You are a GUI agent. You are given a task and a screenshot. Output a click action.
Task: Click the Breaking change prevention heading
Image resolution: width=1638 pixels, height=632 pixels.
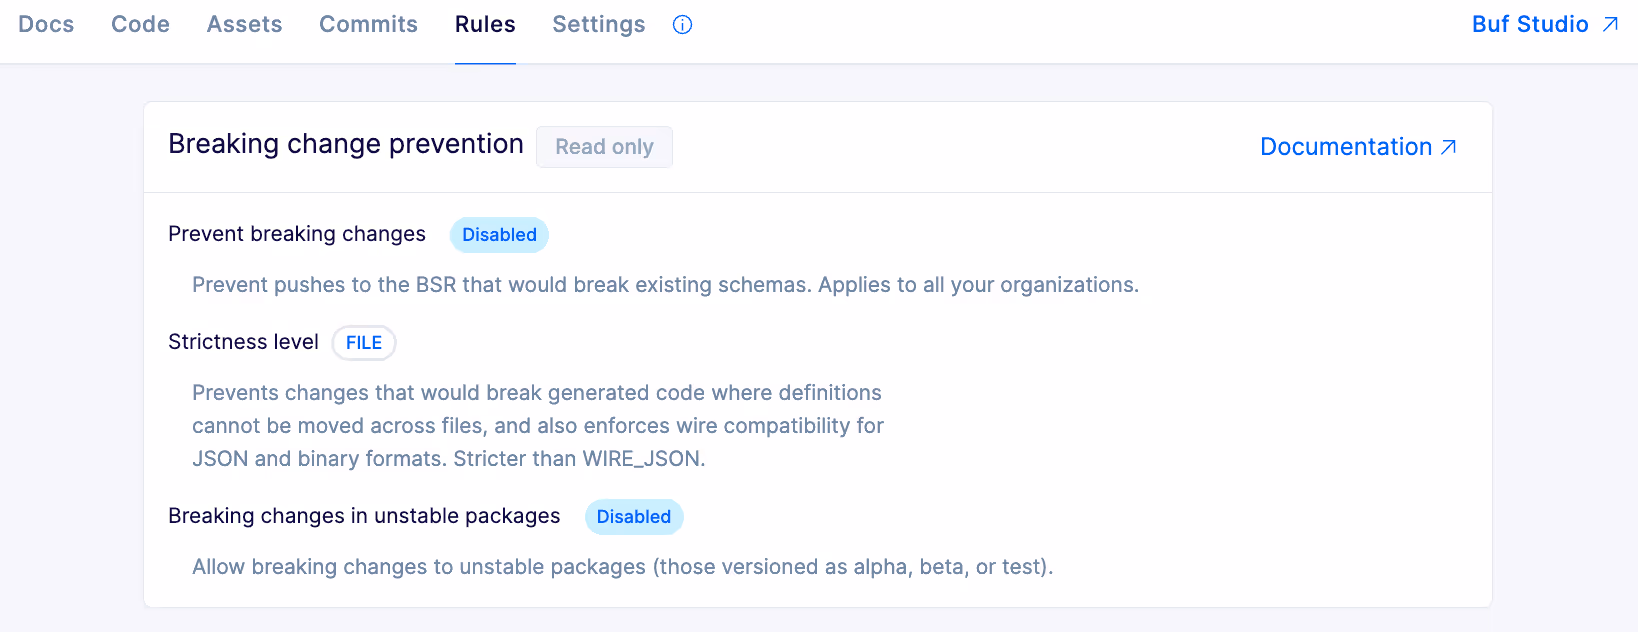[346, 144]
